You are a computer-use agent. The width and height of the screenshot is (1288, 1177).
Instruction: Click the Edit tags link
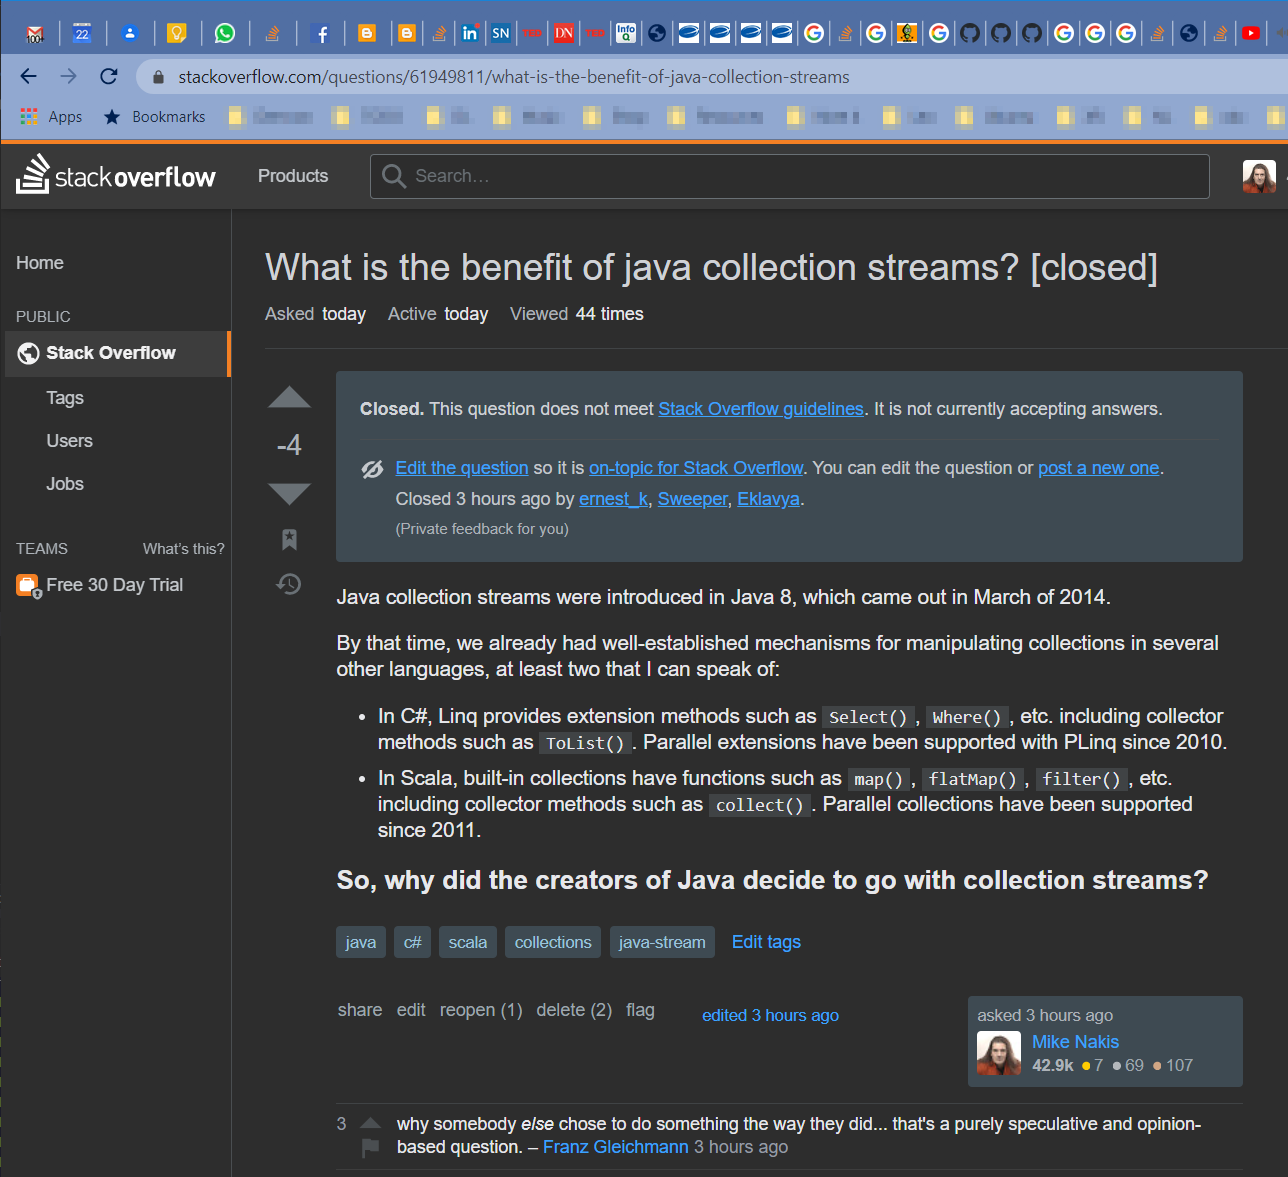[766, 942]
